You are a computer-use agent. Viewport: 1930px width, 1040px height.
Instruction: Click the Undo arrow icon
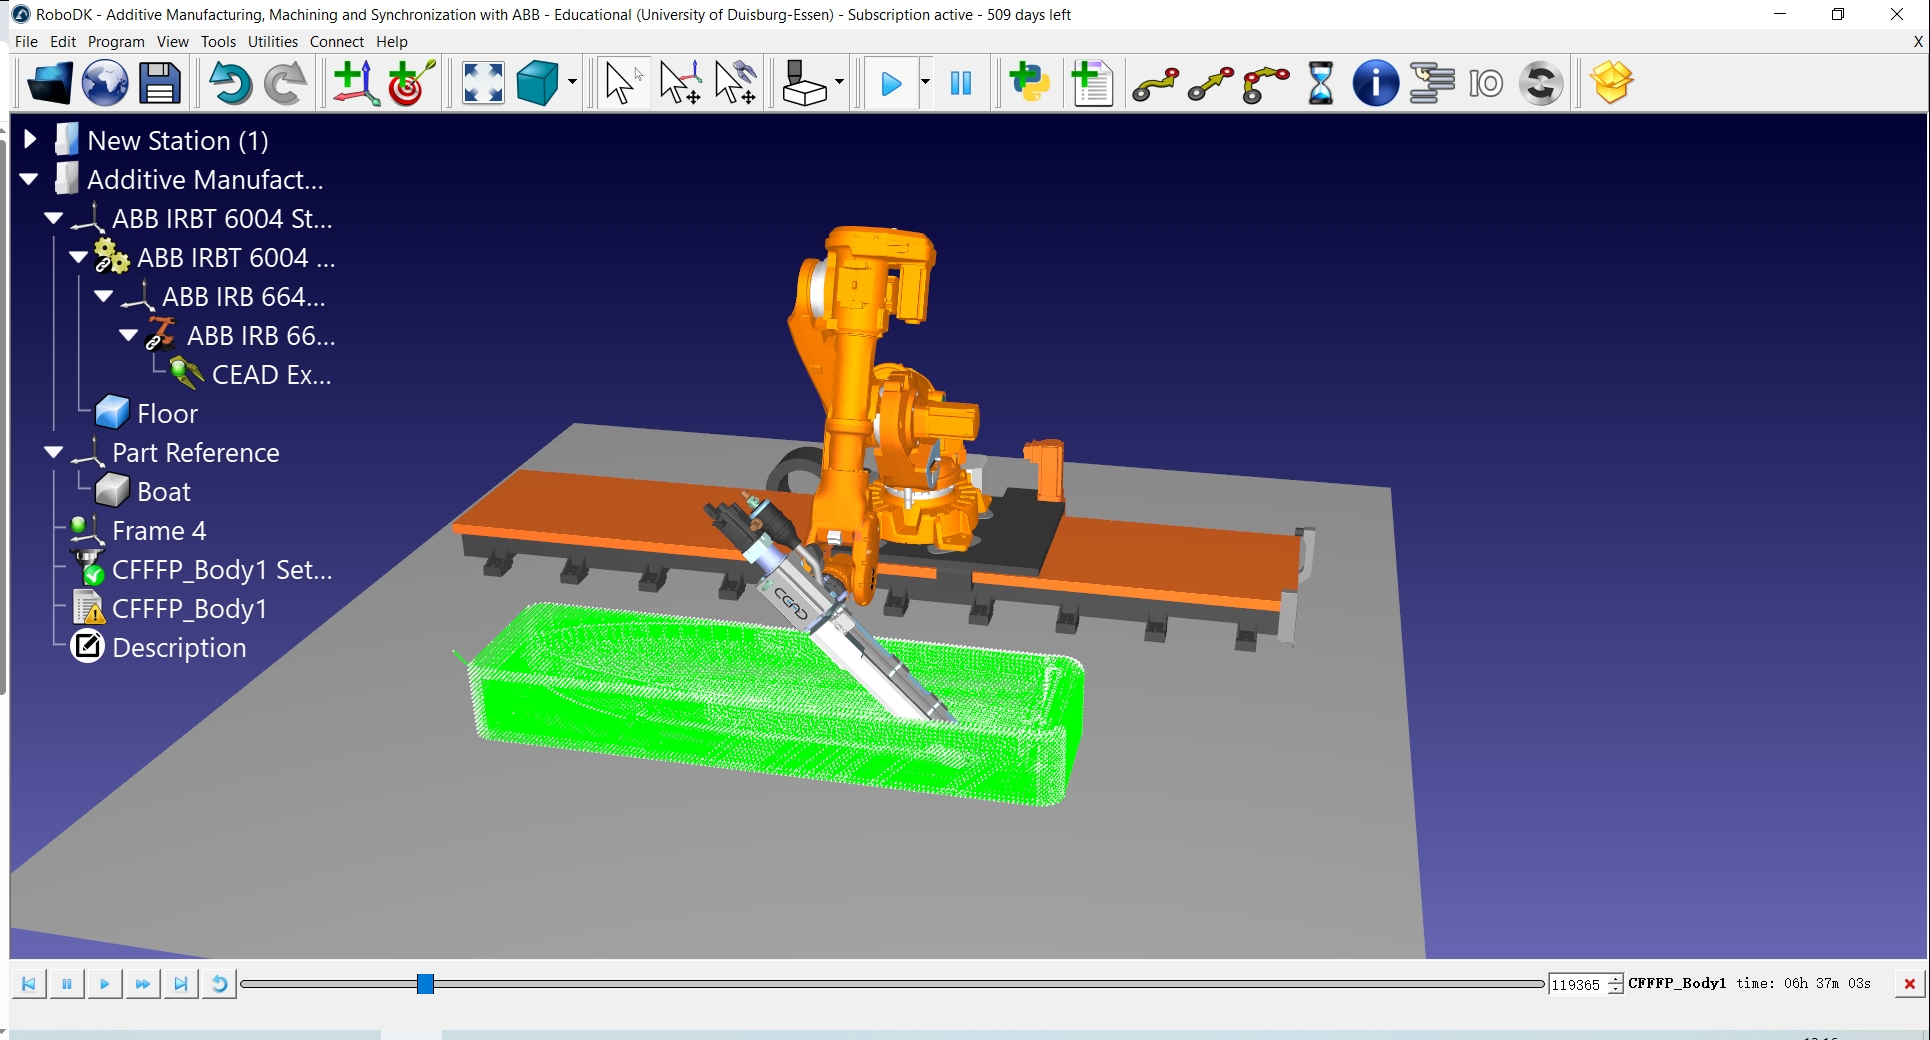point(229,83)
